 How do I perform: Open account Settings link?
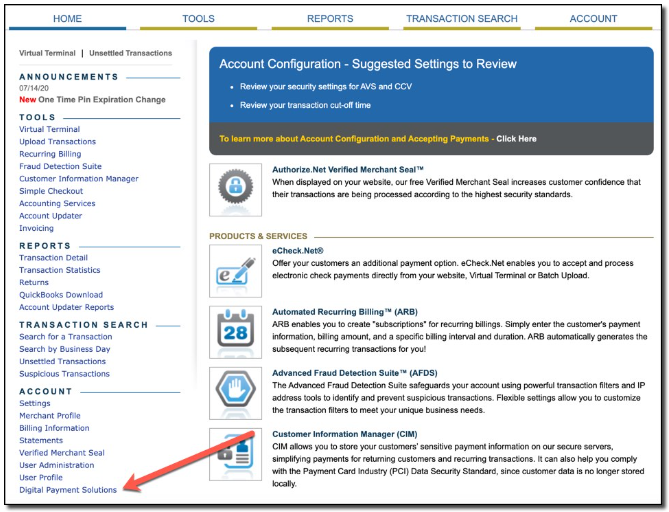click(x=35, y=403)
